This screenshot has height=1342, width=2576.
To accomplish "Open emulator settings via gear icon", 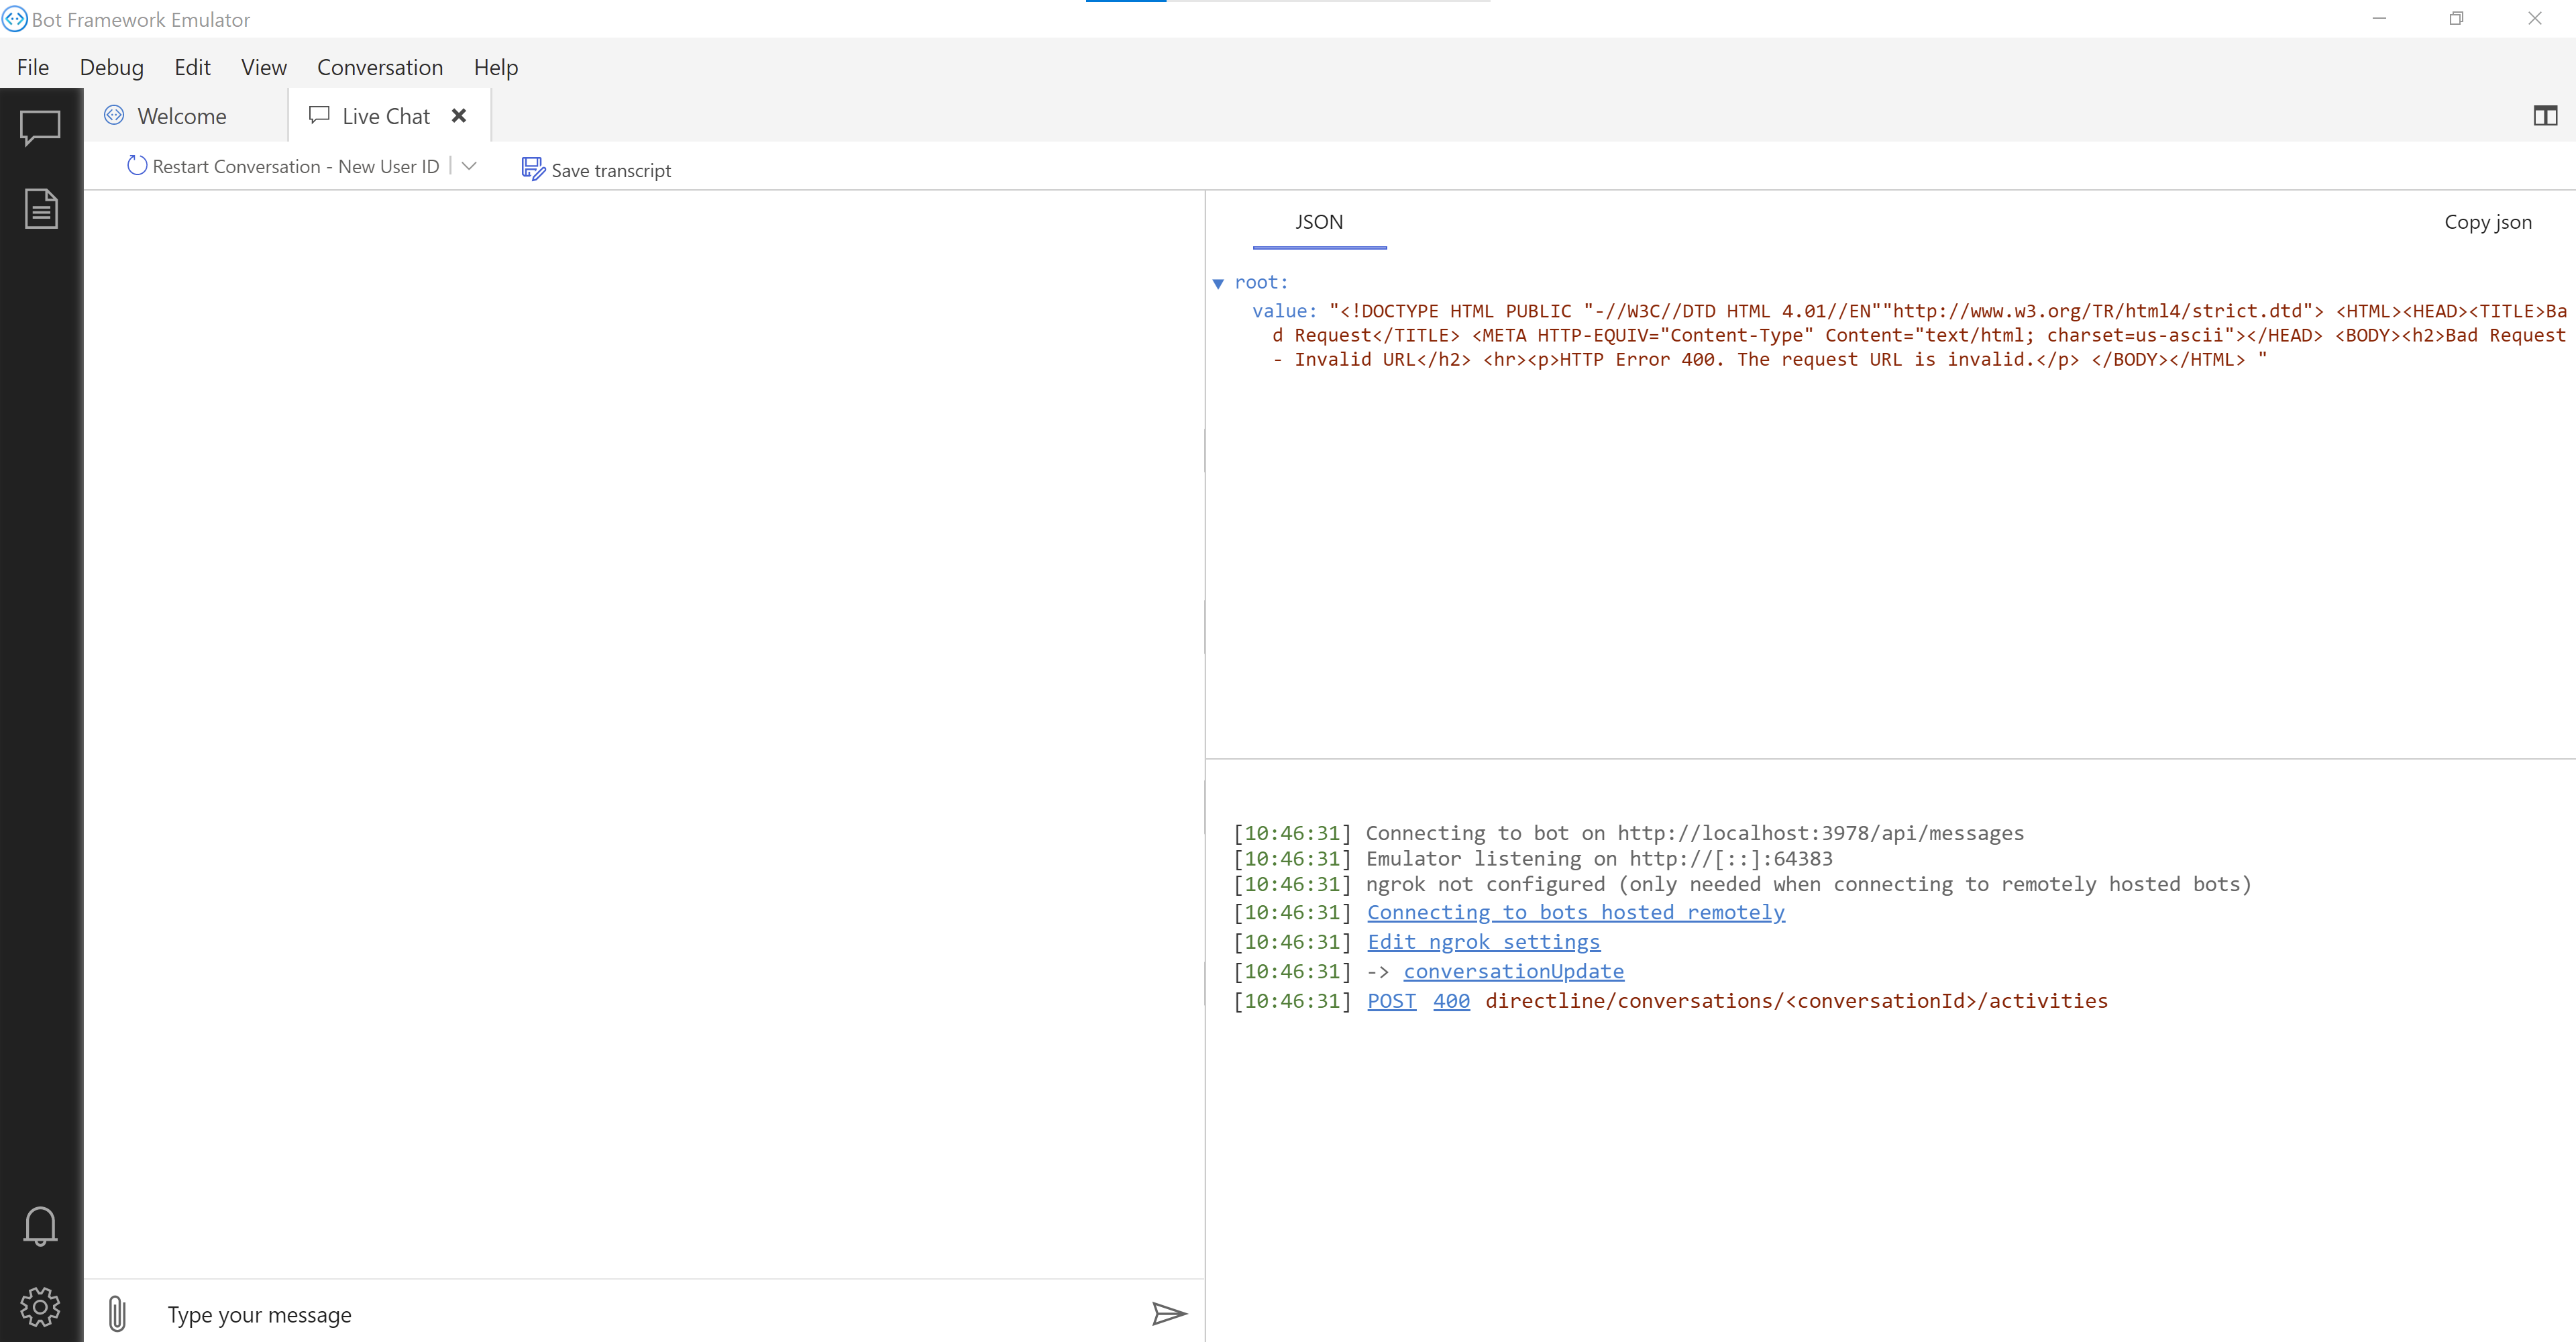I will click(41, 1305).
